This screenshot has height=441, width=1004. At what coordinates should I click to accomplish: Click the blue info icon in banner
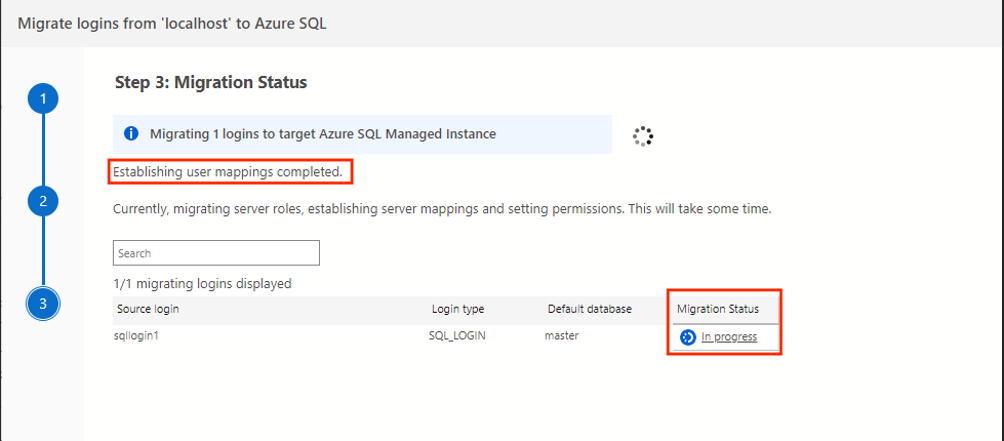coord(131,134)
